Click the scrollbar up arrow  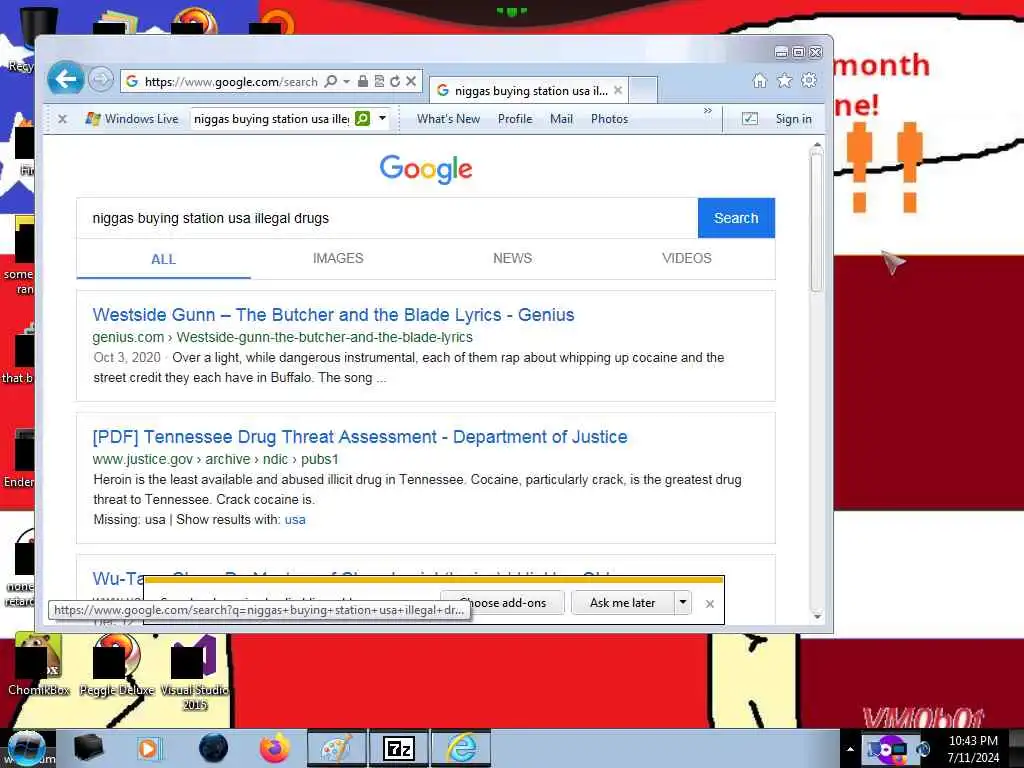[817, 145]
